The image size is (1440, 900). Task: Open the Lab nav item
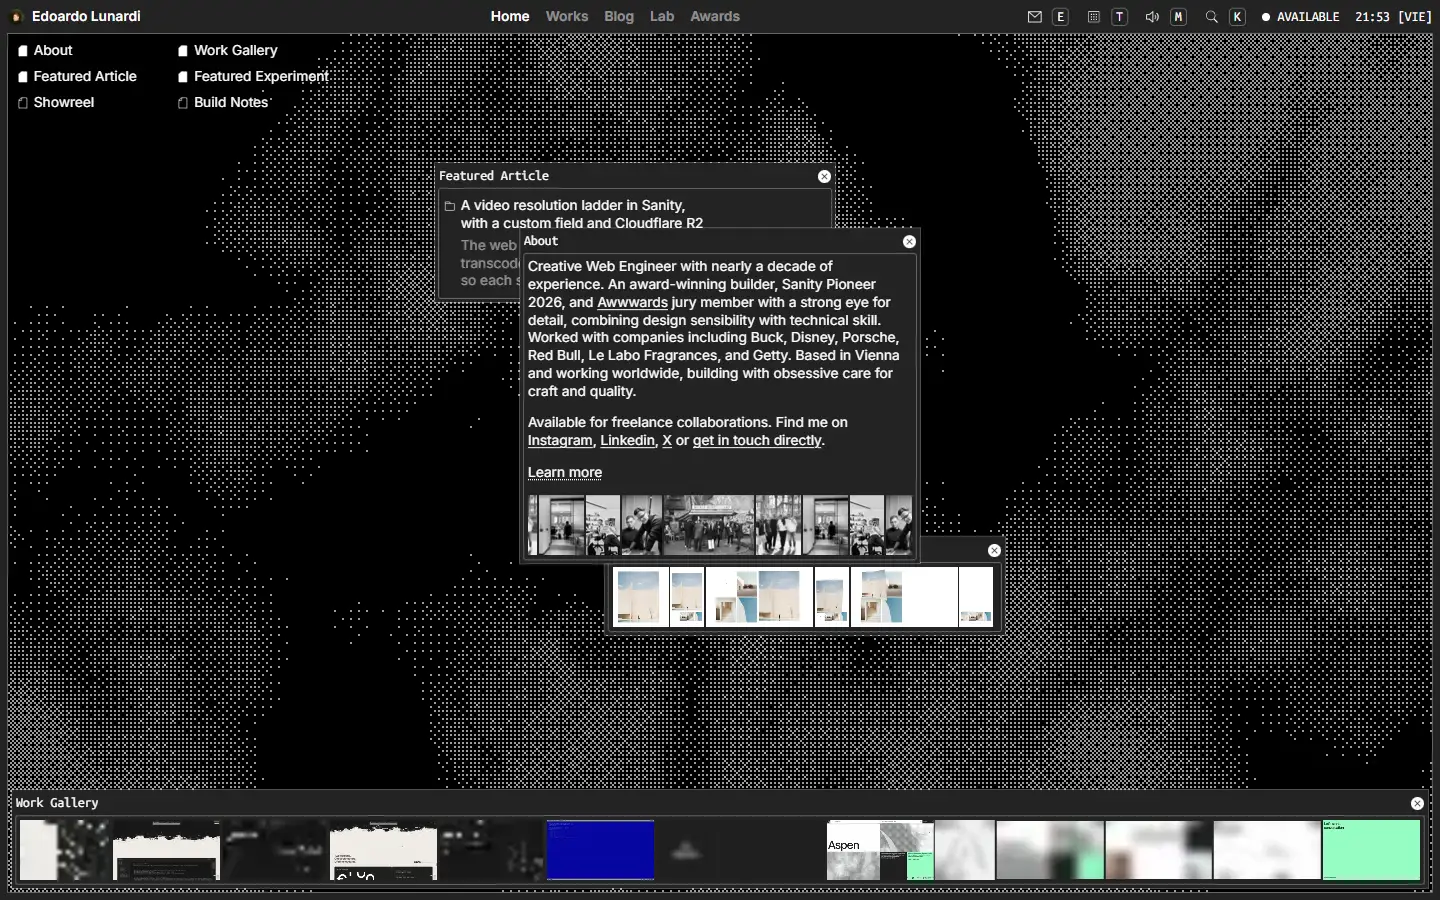662,17
